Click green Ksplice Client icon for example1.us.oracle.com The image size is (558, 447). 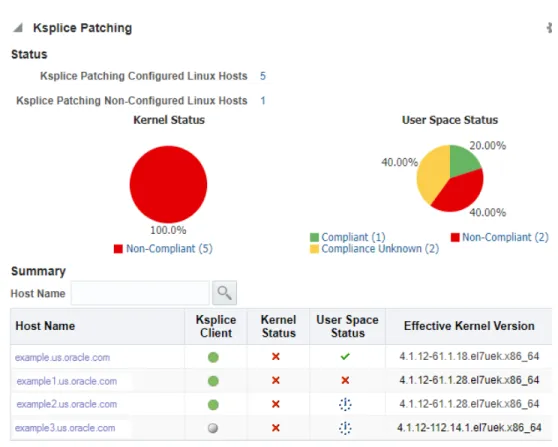pos(213,381)
